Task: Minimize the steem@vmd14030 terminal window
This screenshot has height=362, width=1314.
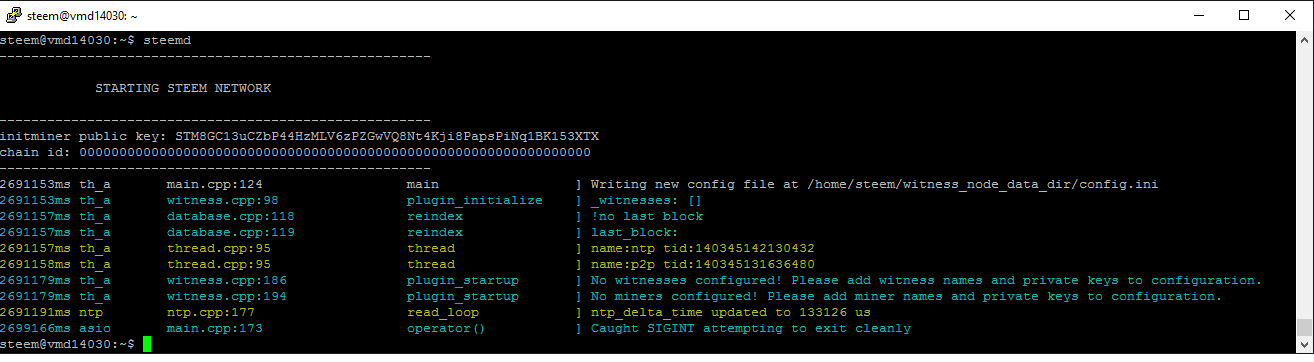Action: (1198, 15)
